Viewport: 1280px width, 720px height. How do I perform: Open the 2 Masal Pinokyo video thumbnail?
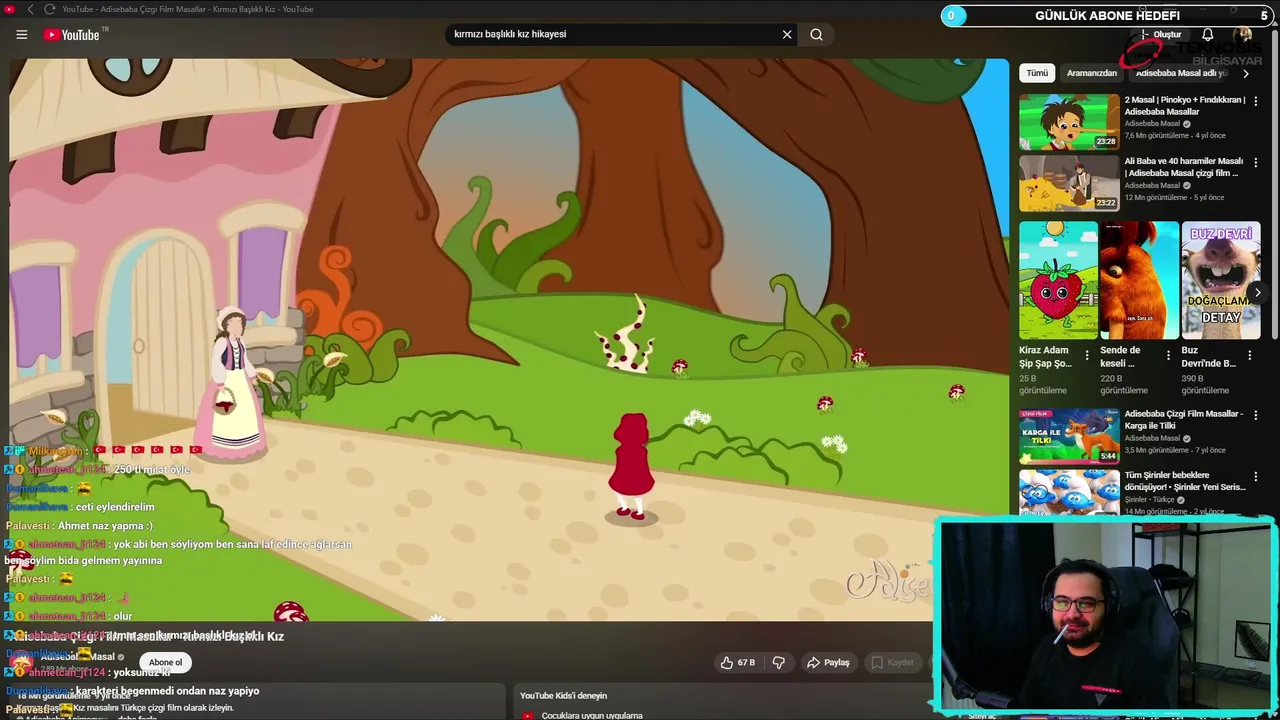[1069, 122]
